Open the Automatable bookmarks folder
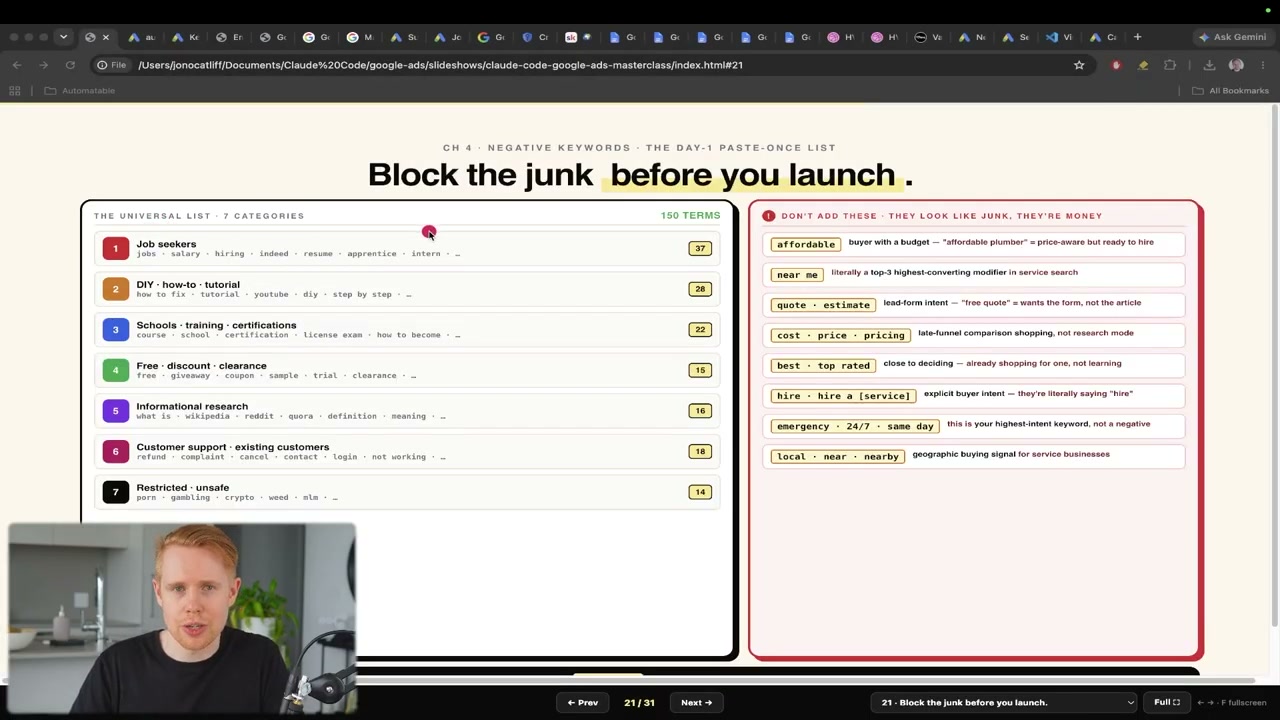 80,91
